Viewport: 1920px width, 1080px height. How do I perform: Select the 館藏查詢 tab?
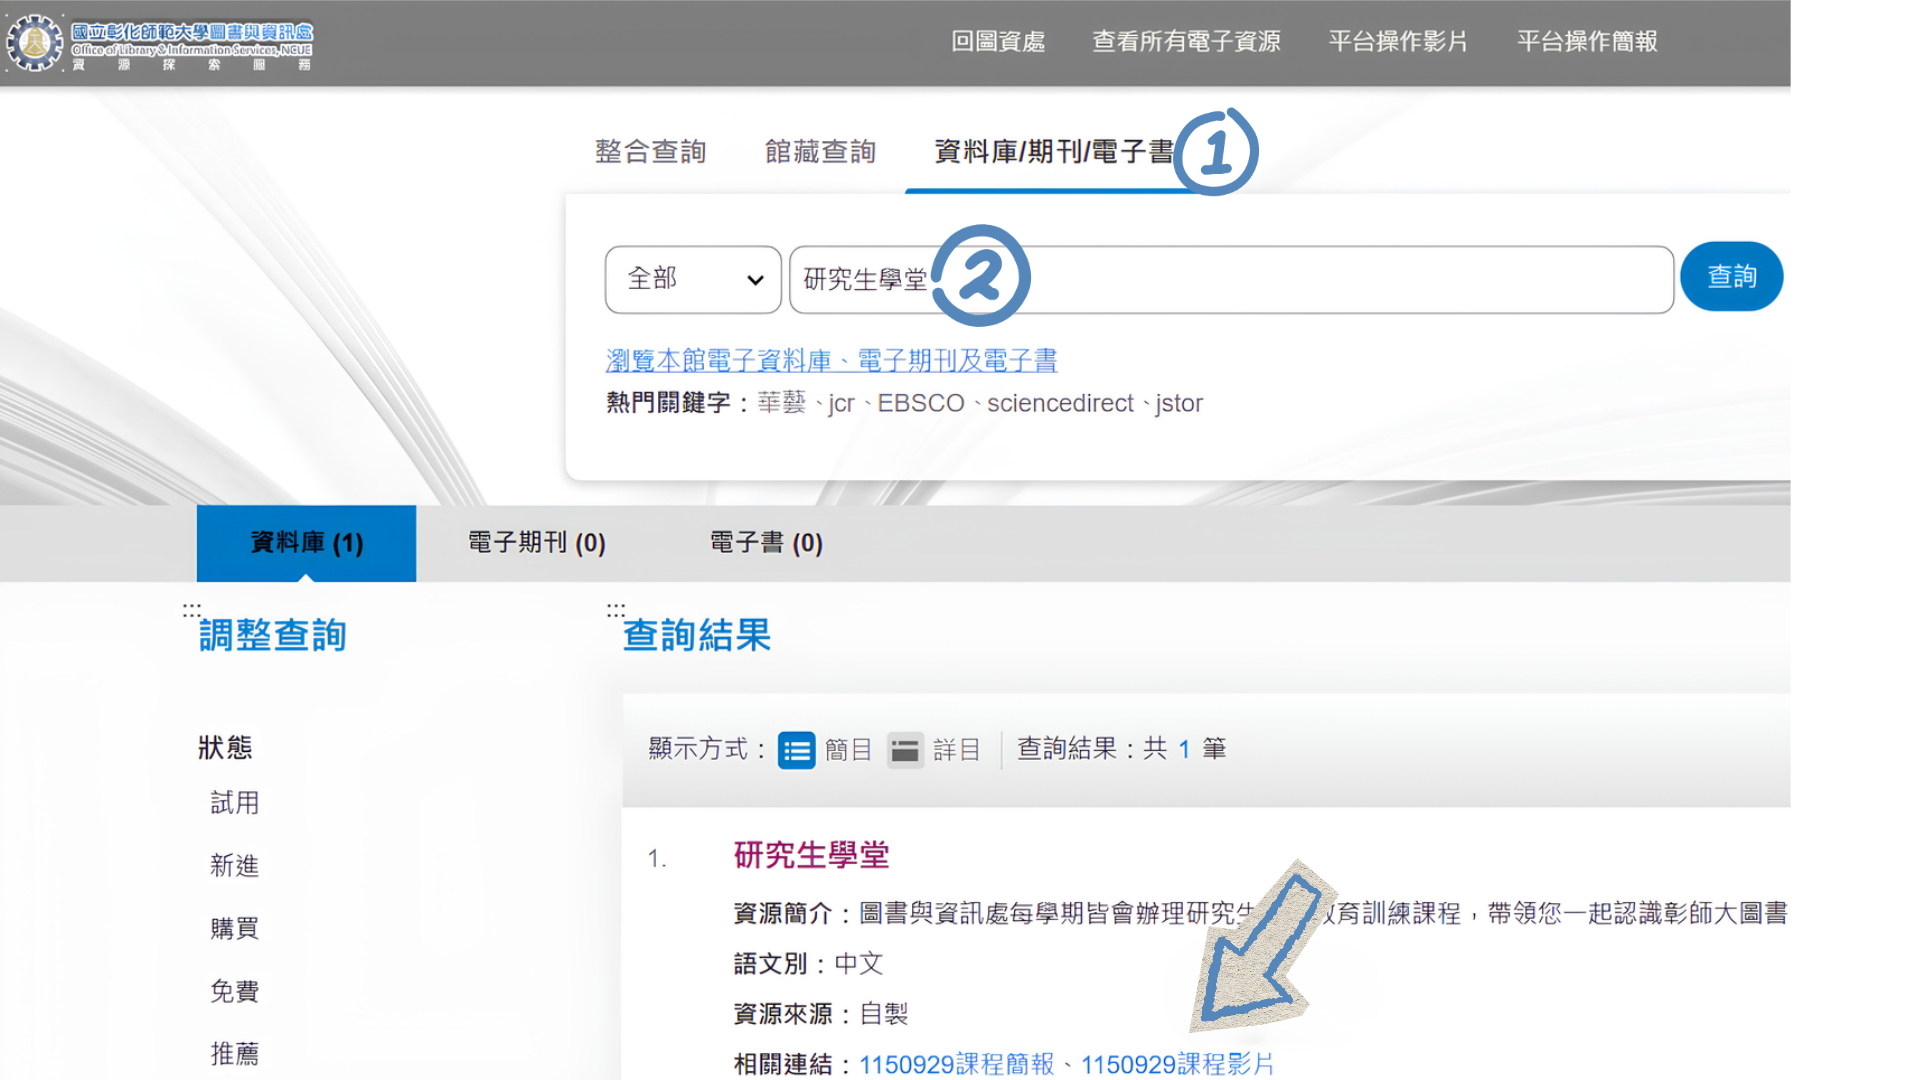pyautogui.click(x=821, y=151)
